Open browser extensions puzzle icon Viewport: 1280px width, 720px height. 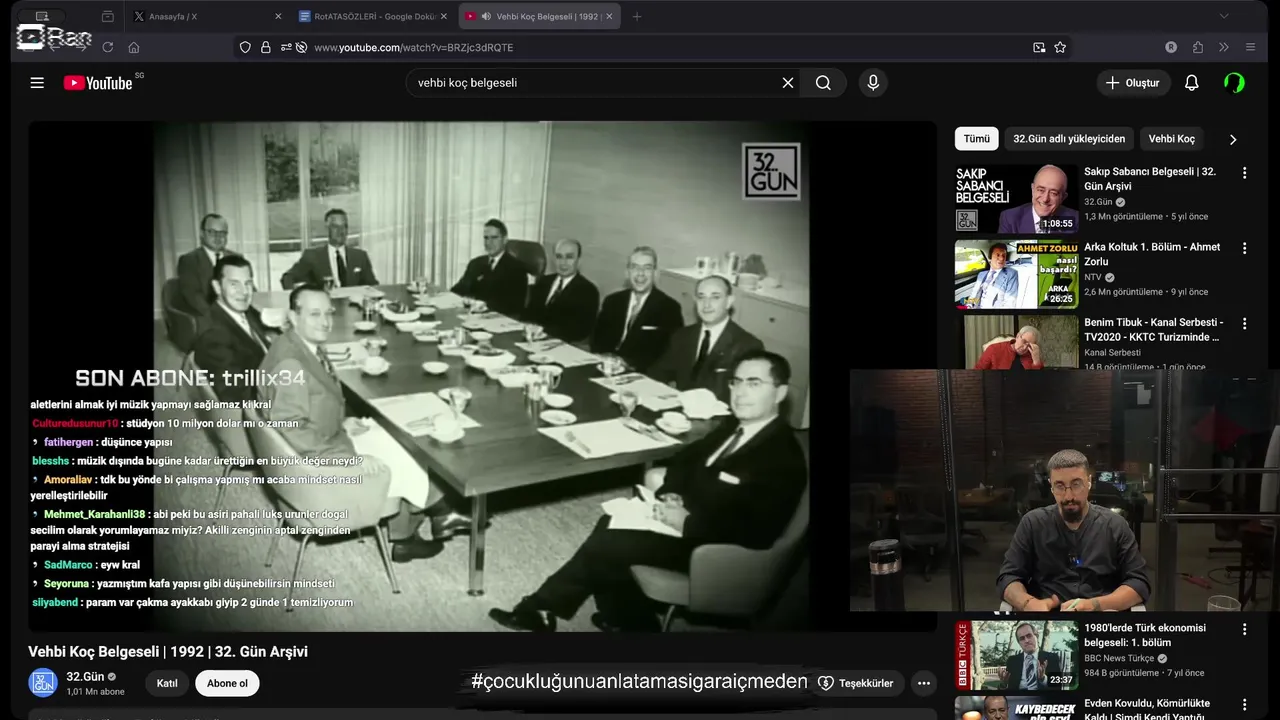pyautogui.click(x=1198, y=47)
